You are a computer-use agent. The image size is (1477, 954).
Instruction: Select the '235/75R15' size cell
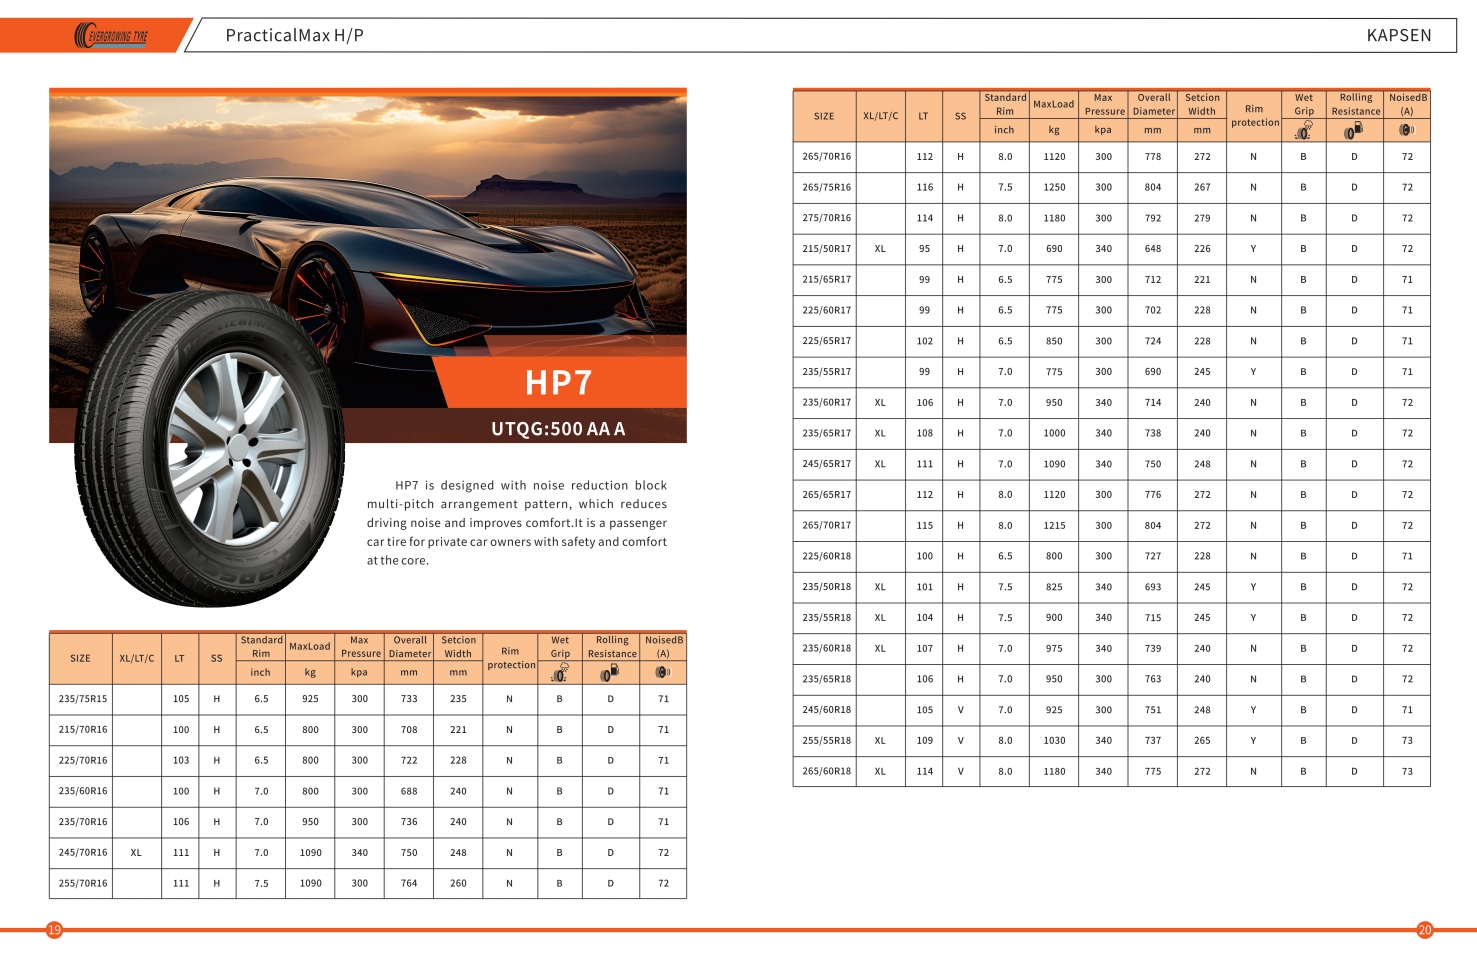click(x=83, y=699)
